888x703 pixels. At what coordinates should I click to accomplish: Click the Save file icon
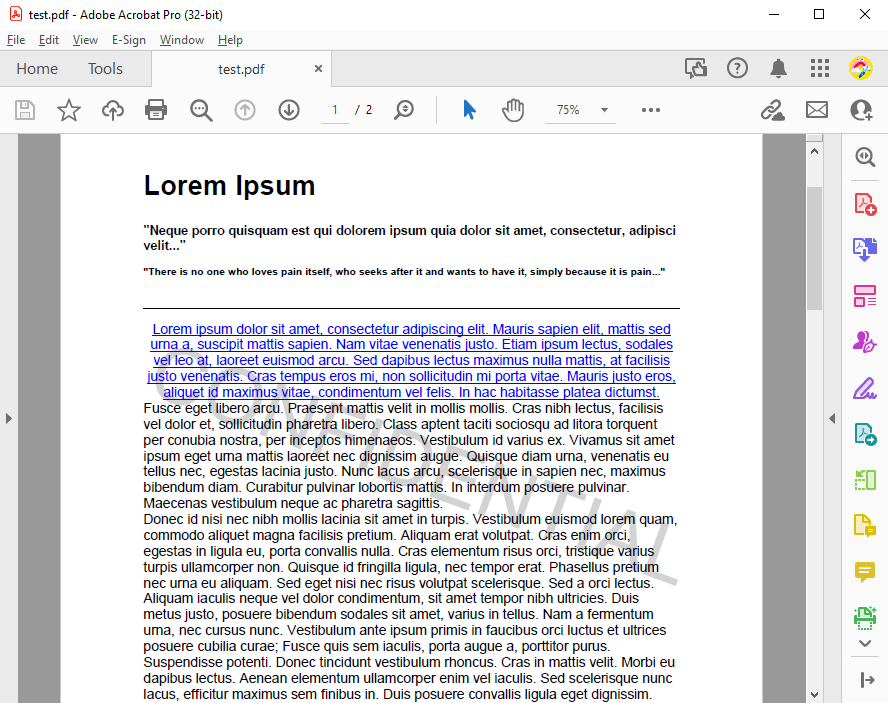24,110
